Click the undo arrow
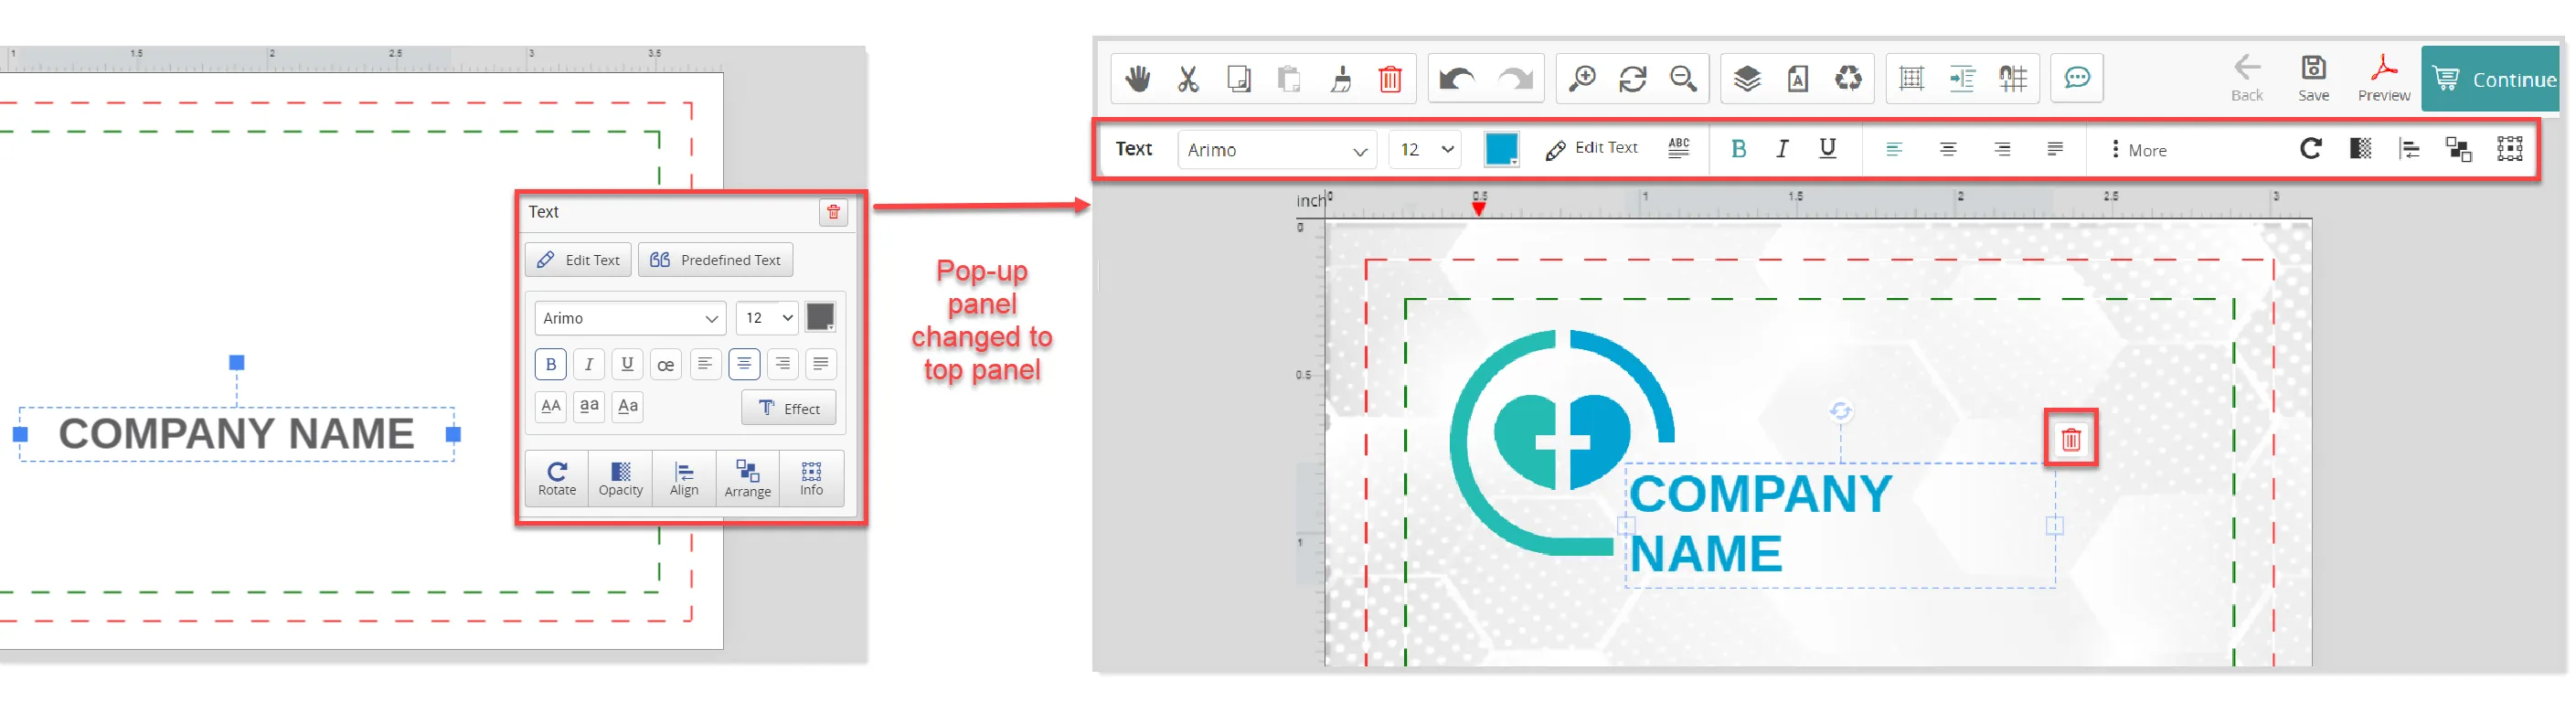2576x713 pixels. (x=1457, y=79)
